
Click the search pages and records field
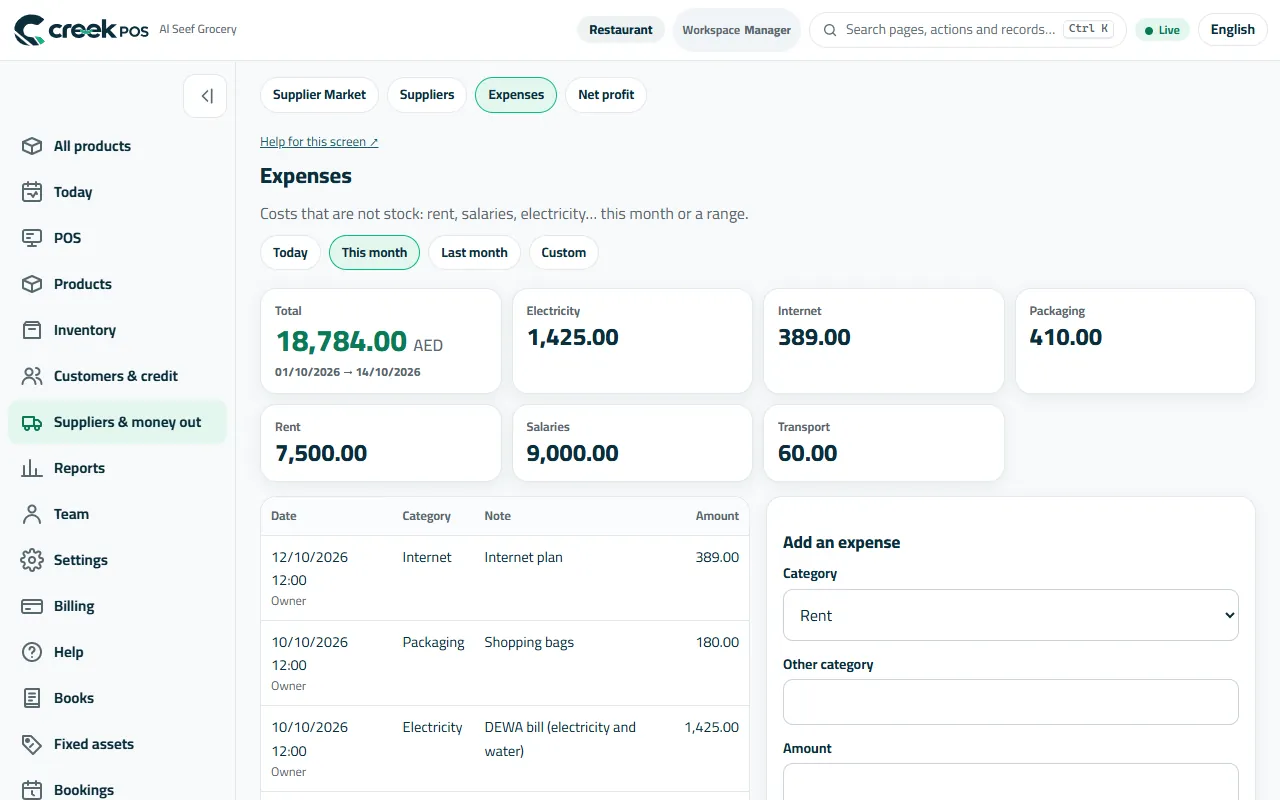(x=967, y=30)
